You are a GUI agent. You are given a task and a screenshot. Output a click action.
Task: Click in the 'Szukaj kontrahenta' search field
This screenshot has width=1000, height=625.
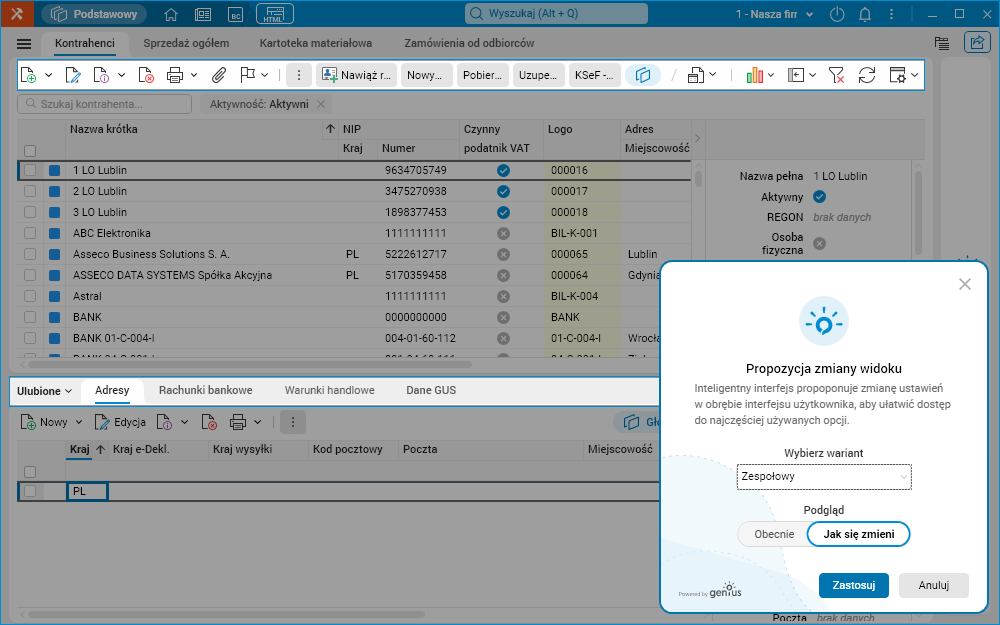pyautogui.click(x=105, y=104)
